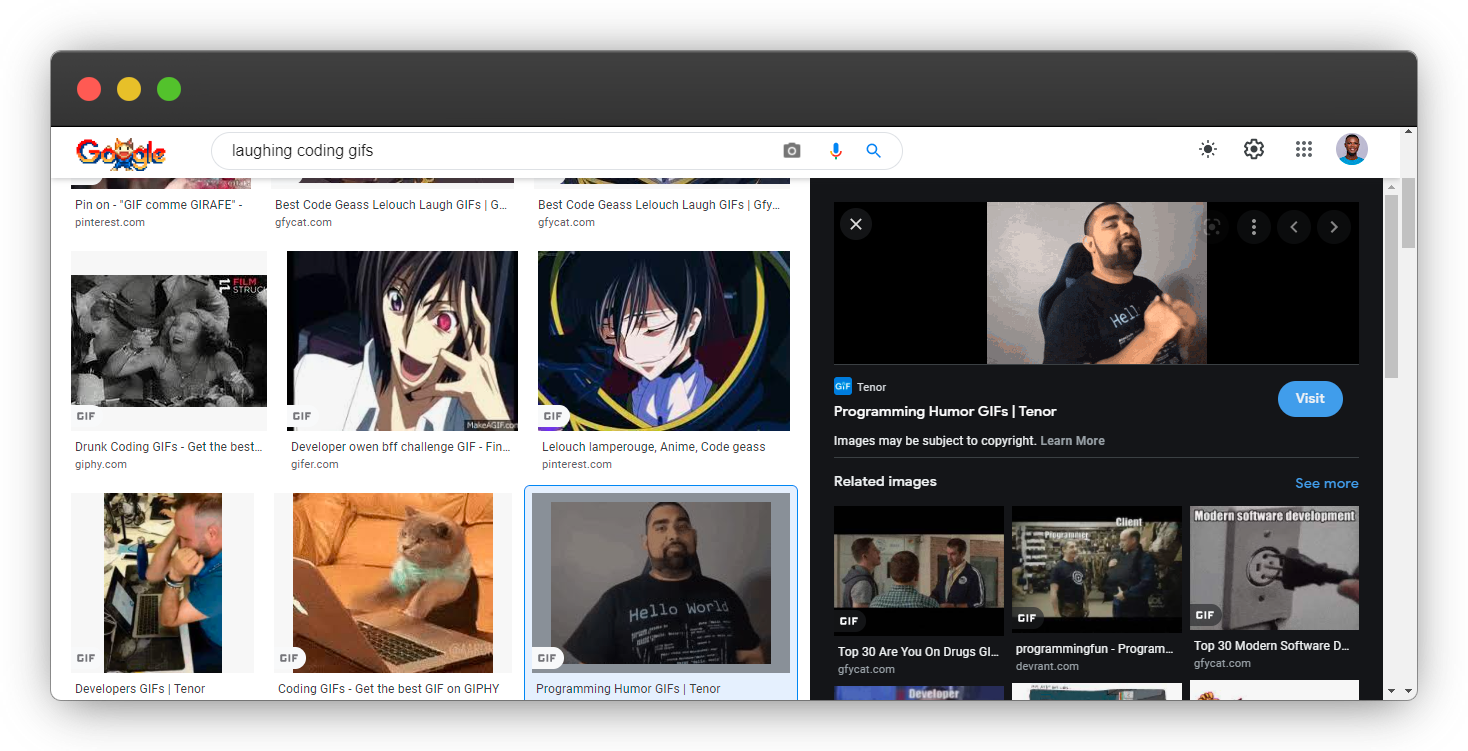Click the blue magnifier search icon
Screen dimensions: 1468x751
873,151
